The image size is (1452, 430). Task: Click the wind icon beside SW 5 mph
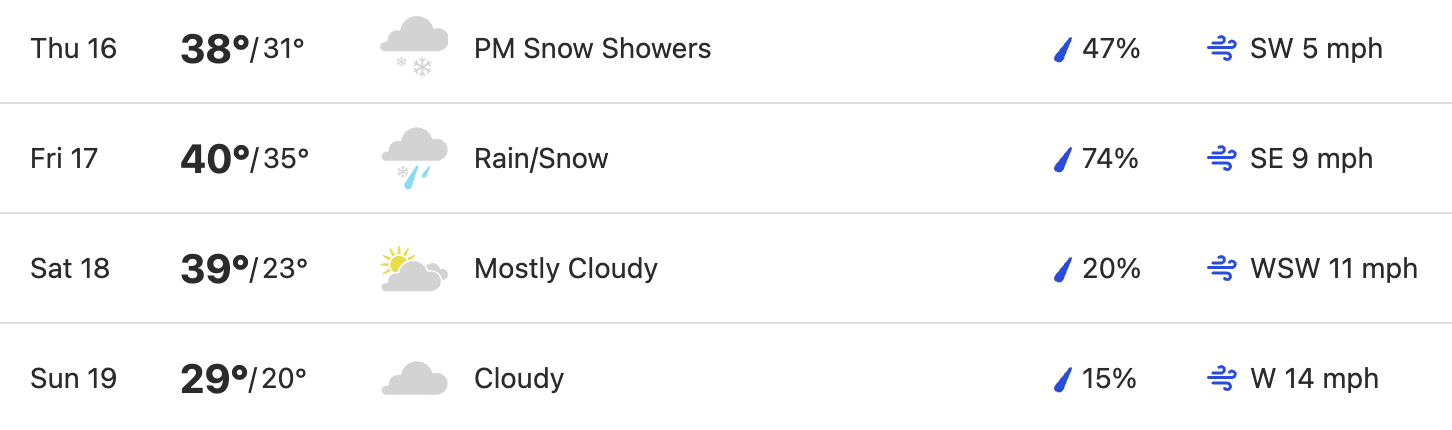coord(1222,49)
